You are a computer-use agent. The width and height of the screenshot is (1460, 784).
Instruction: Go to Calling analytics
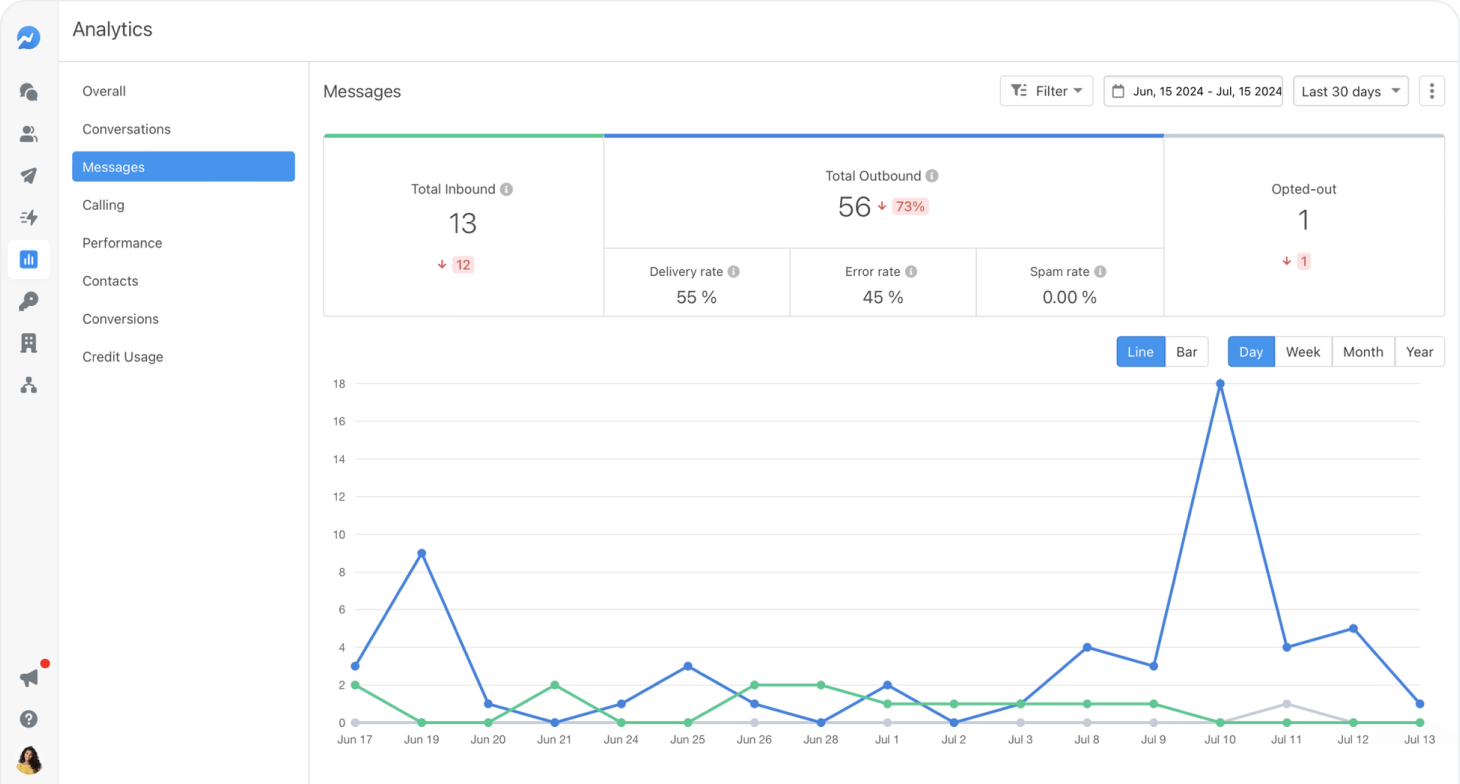(103, 205)
